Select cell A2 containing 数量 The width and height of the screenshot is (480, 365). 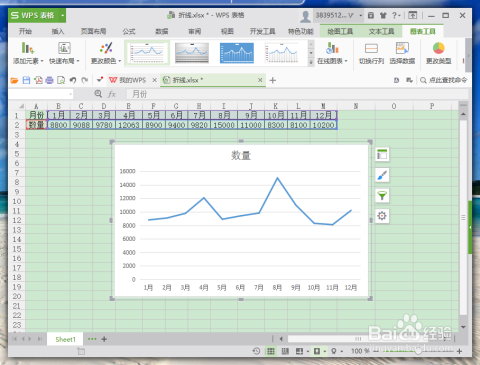[x=36, y=125]
